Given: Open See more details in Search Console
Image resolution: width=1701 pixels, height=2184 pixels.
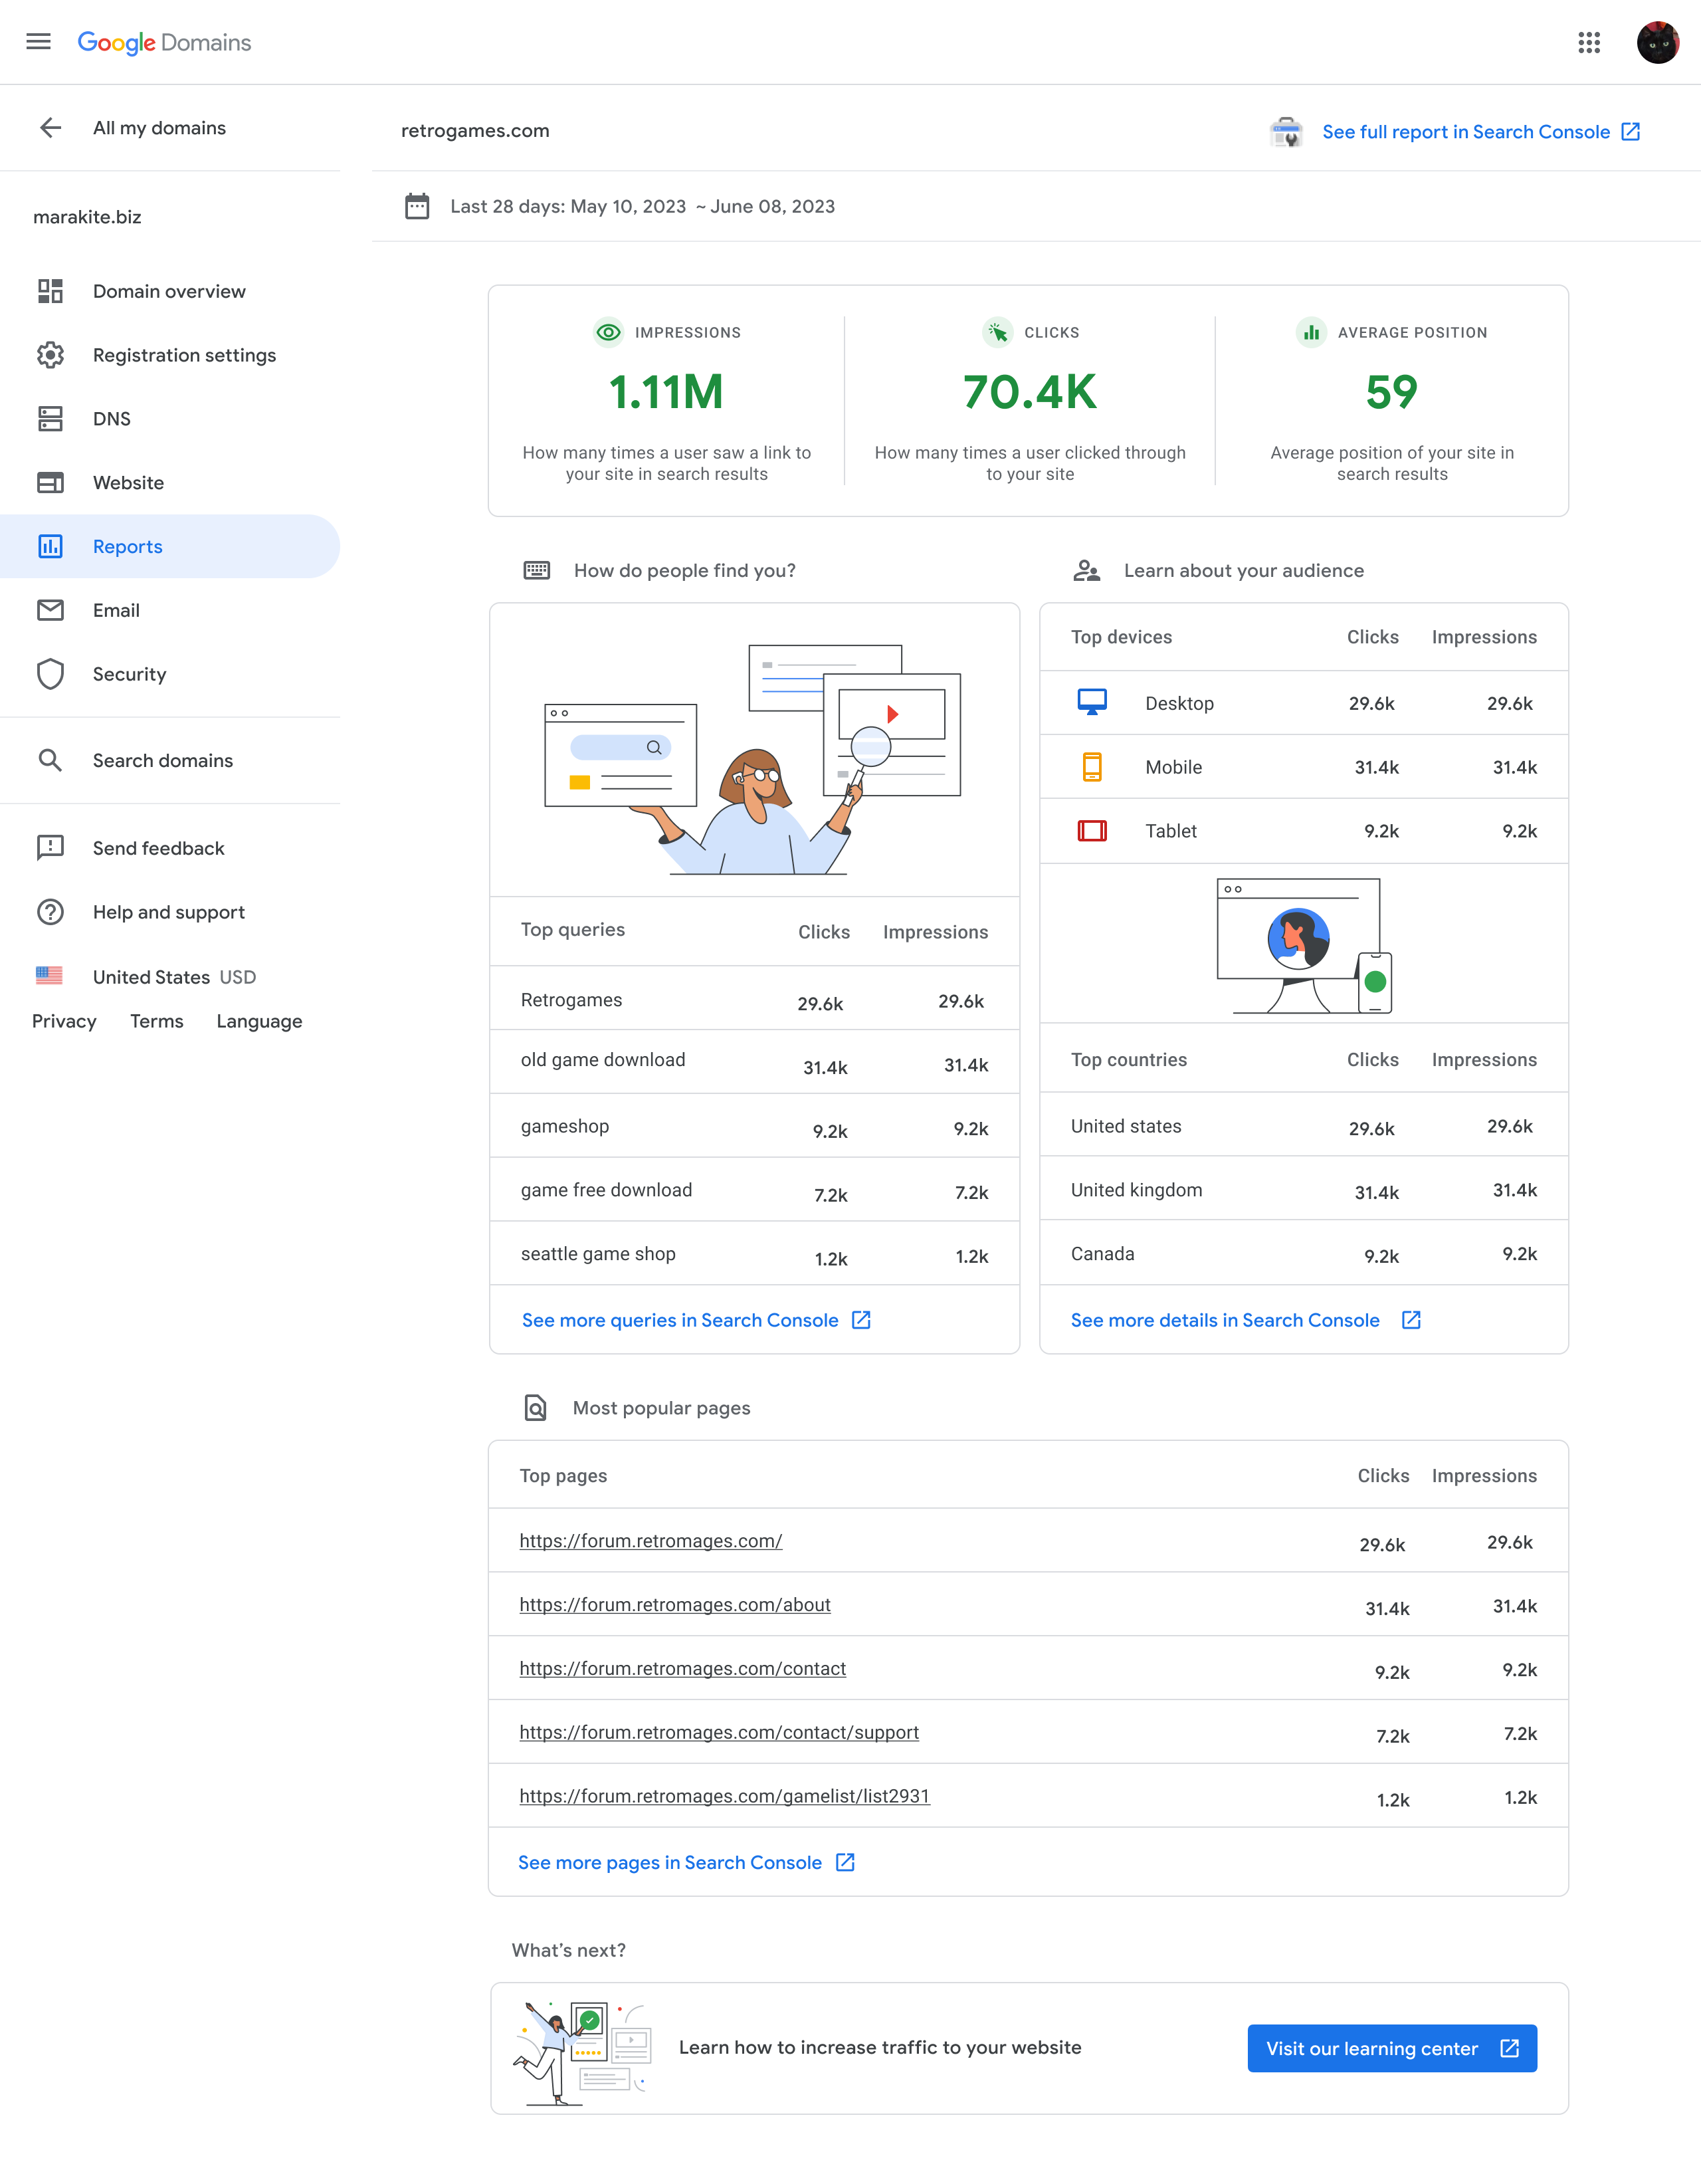Looking at the screenshot, I should [1245, 1320].
